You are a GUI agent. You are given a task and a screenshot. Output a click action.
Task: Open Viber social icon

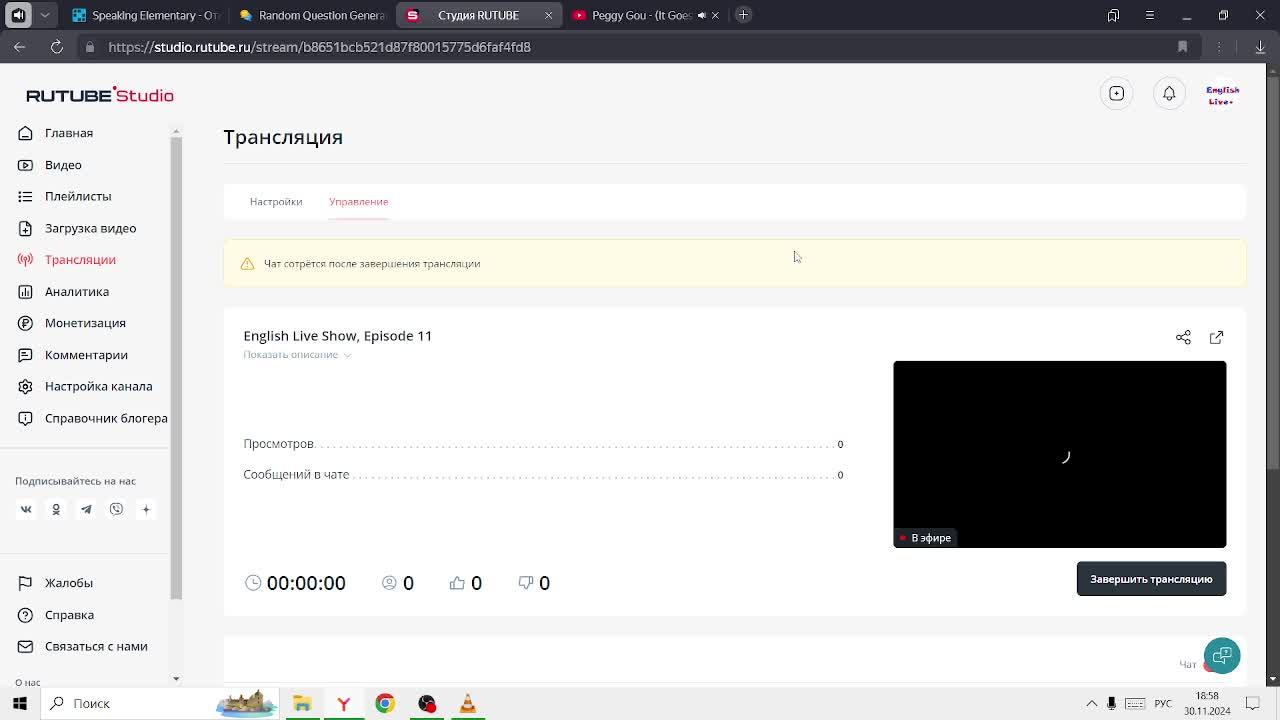coord(116,509)
